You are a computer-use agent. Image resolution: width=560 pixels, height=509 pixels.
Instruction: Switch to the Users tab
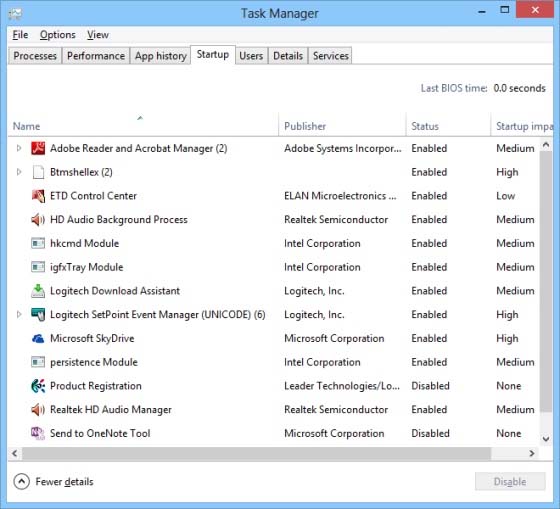point(251,56)
